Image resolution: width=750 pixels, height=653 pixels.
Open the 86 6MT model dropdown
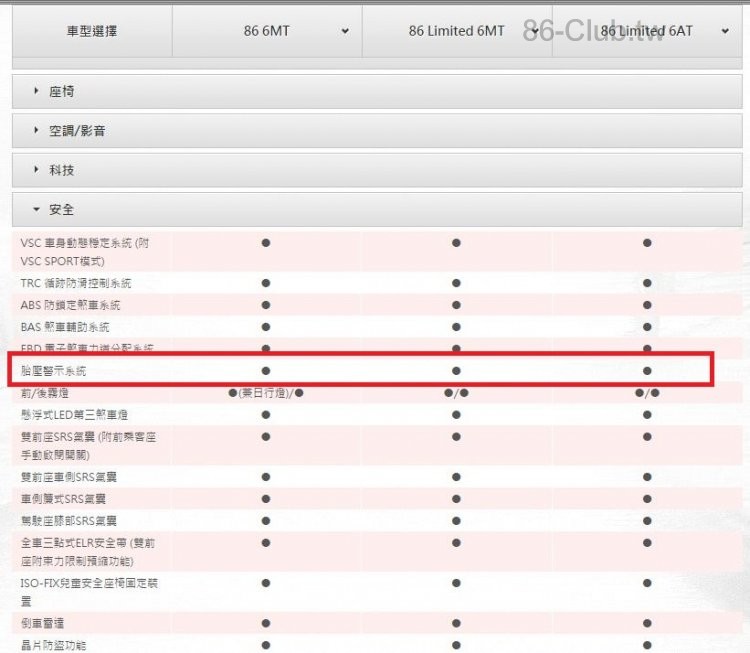(x=267, y=31)
